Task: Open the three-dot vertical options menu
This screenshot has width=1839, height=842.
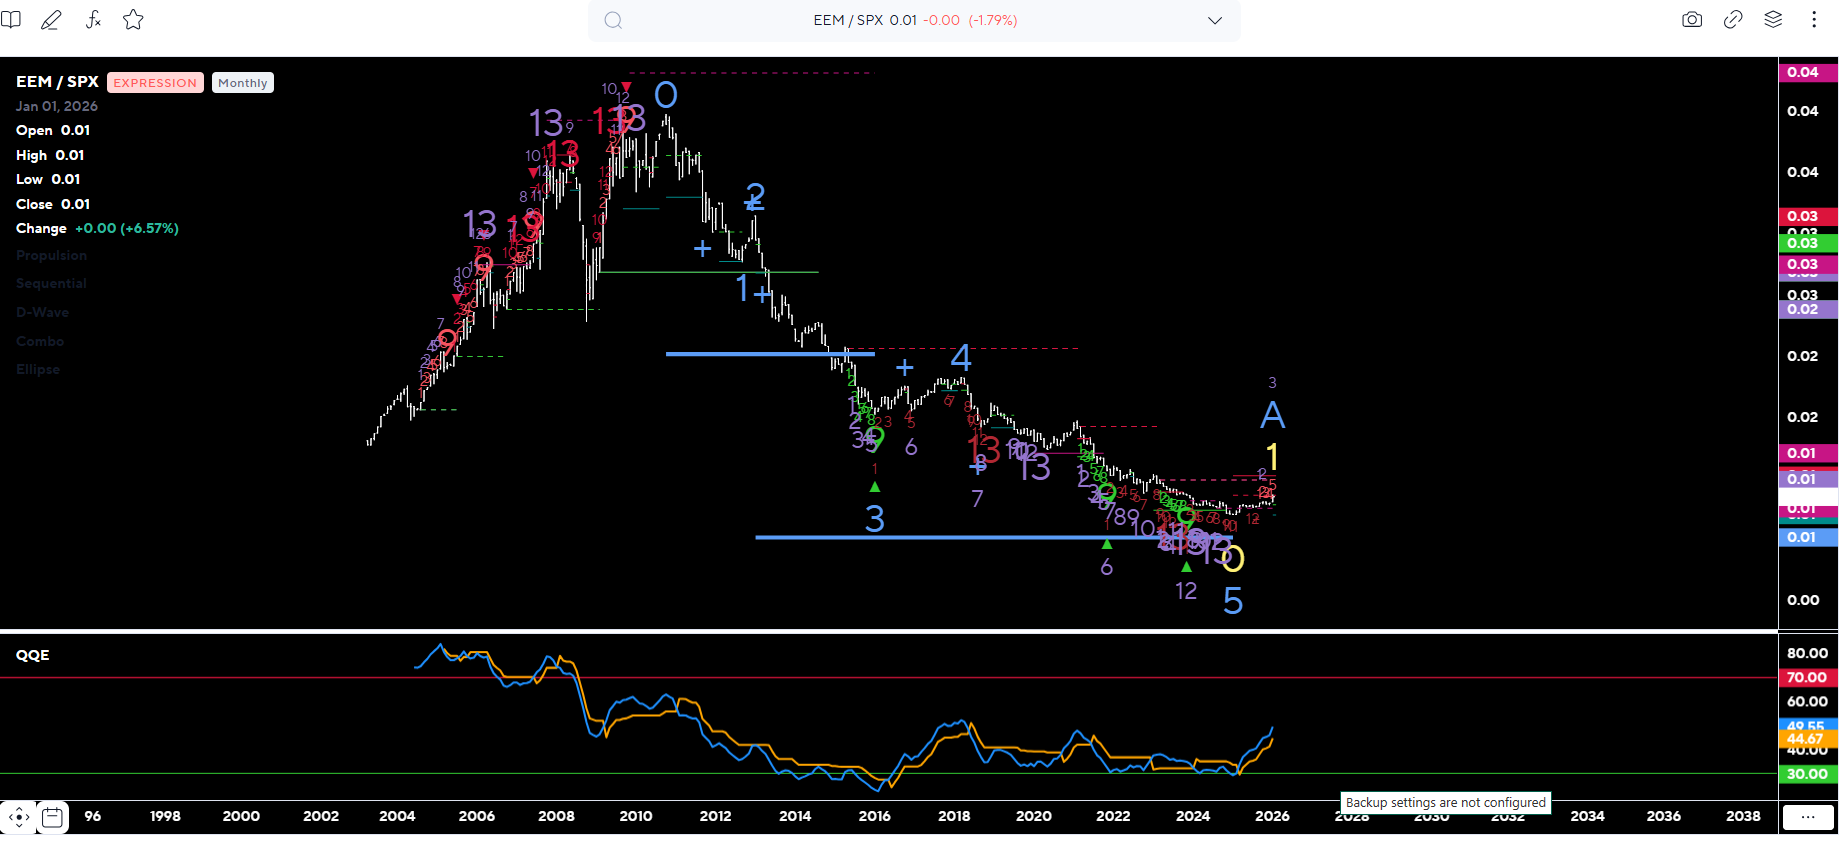Action: 1814,20
